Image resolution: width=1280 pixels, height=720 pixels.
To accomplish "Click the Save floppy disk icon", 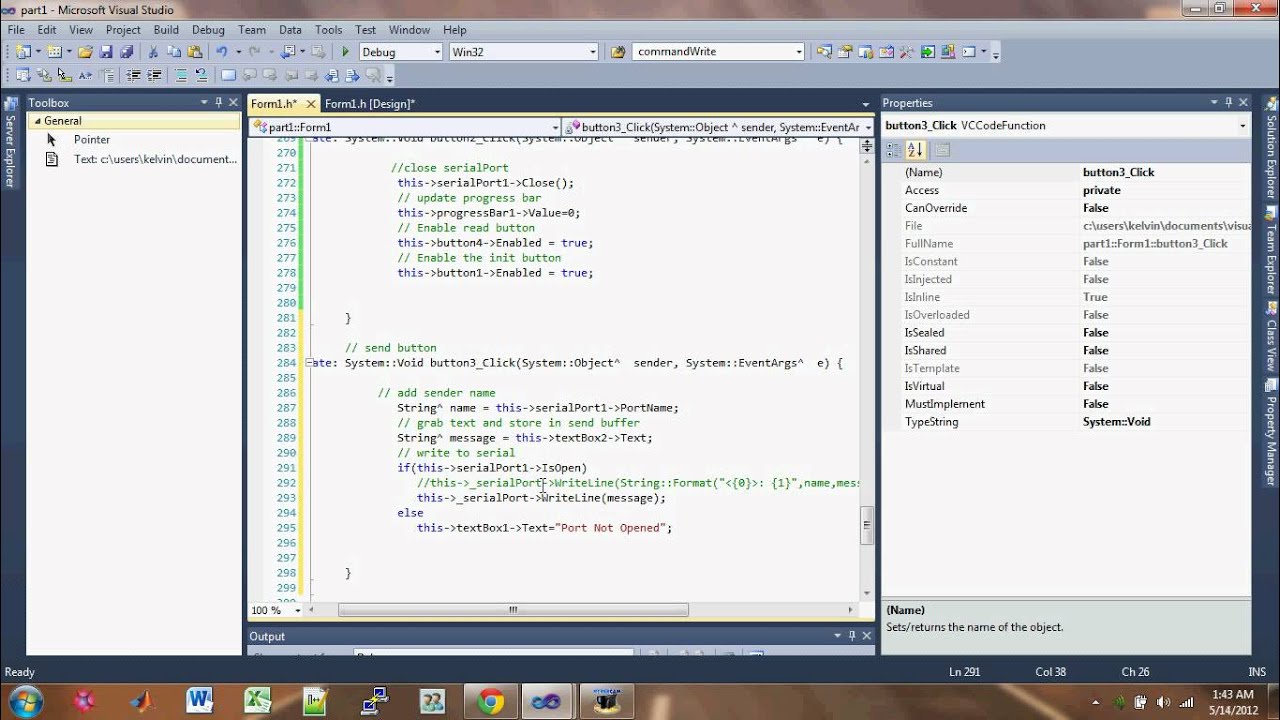I will 106,52.
